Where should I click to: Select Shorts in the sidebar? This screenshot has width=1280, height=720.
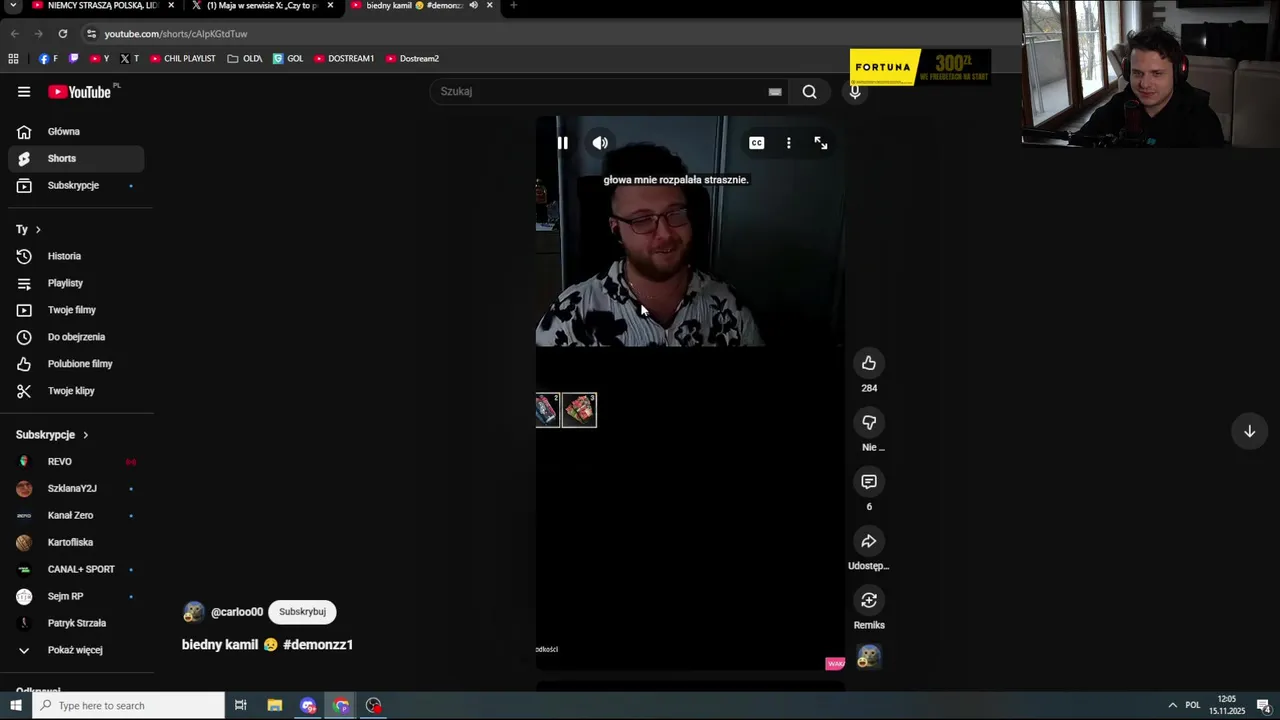(x=76, y=158)
